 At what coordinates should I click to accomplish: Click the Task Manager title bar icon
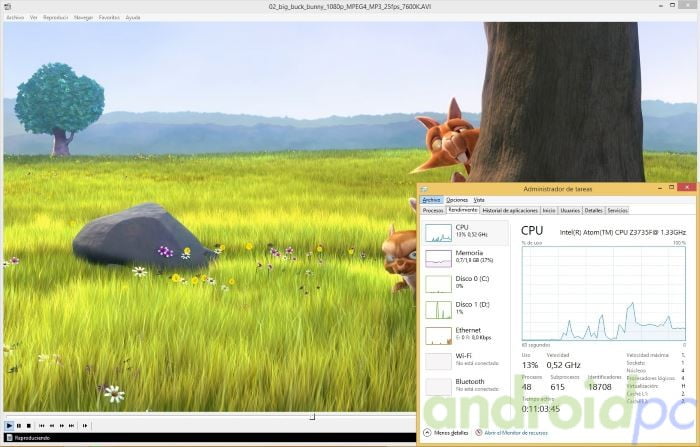pyautogui.click(x=424, y=189)
